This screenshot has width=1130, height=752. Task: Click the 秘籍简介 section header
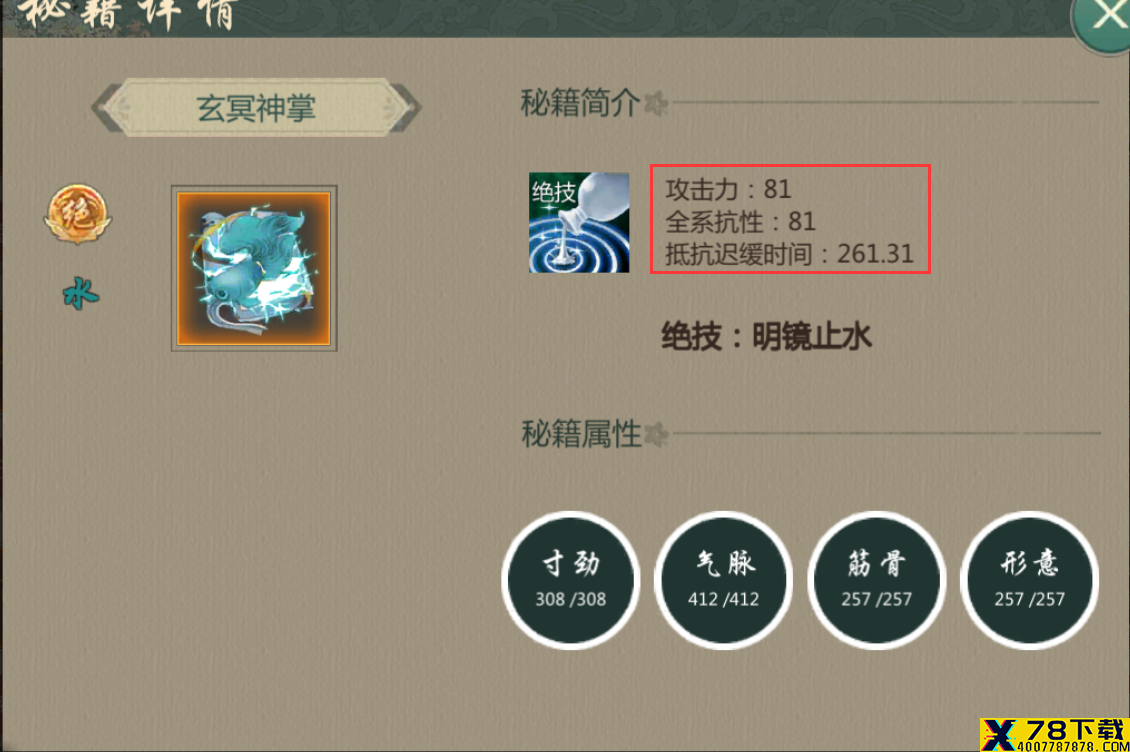point(580,103)
